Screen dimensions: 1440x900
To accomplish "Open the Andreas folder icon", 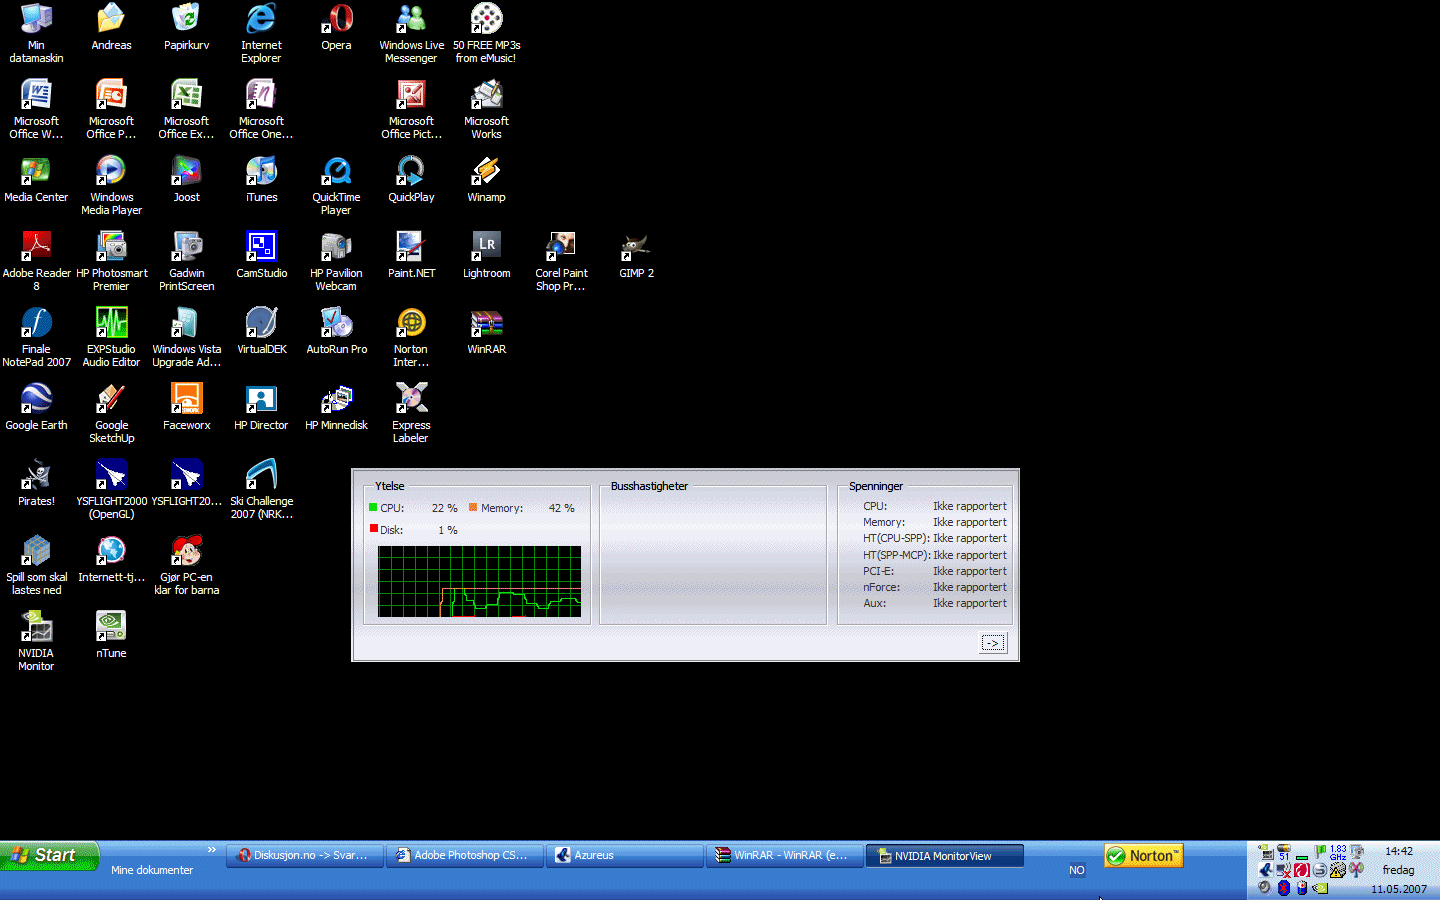I will pyautogui.click(x=111, y=27).
